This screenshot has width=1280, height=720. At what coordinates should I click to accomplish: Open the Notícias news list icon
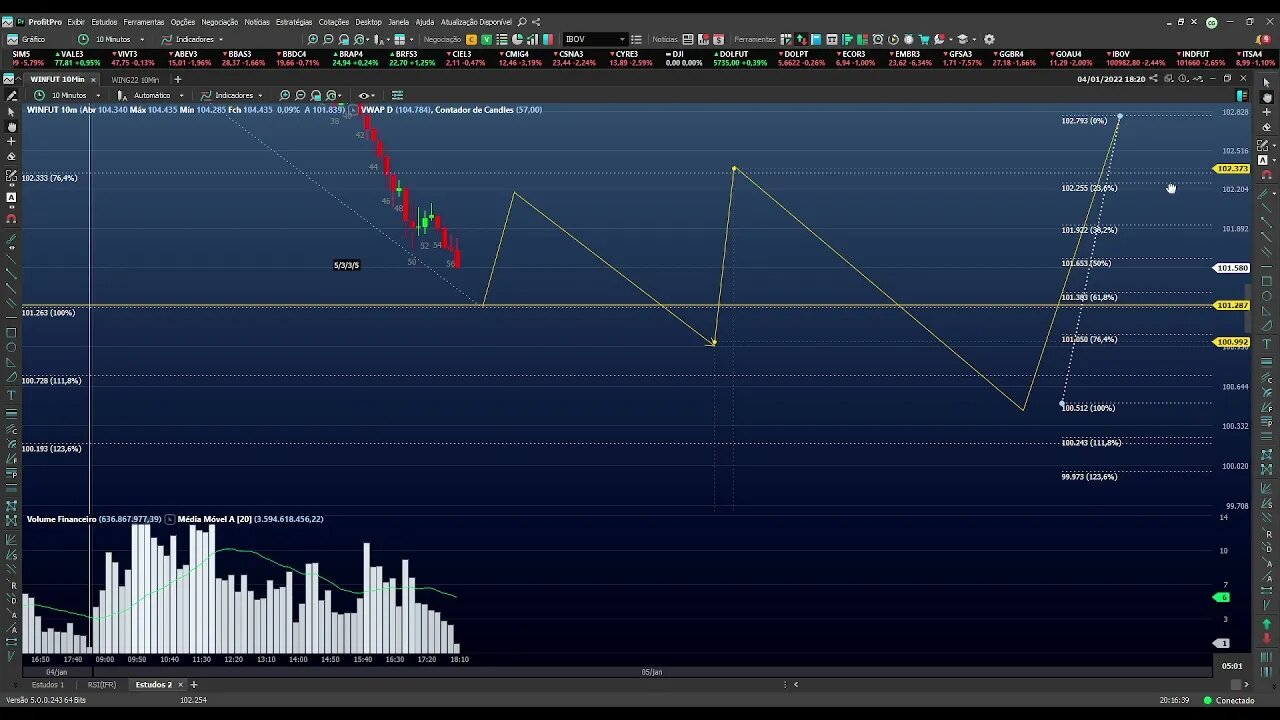688,39
